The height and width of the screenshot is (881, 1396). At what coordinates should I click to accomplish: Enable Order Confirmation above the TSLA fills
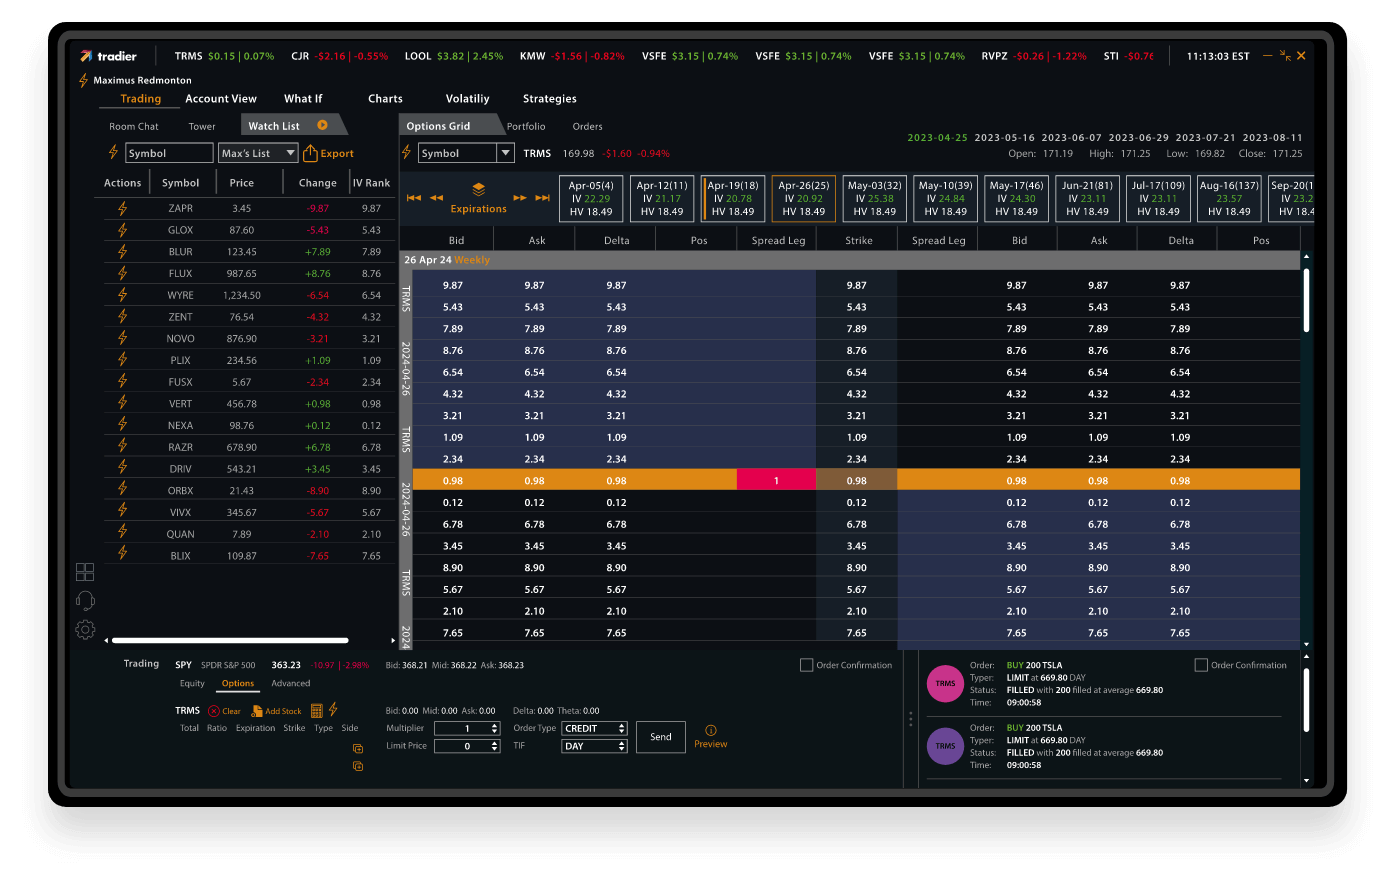coord(1200,664)
